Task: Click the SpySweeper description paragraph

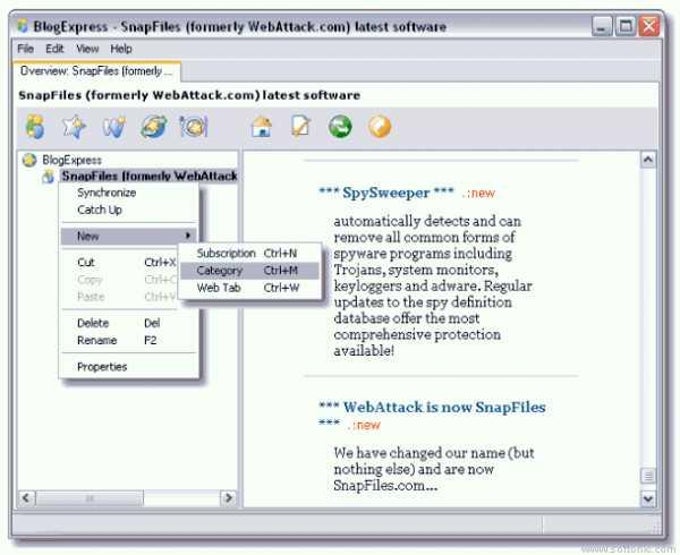Action: point(432,286)
